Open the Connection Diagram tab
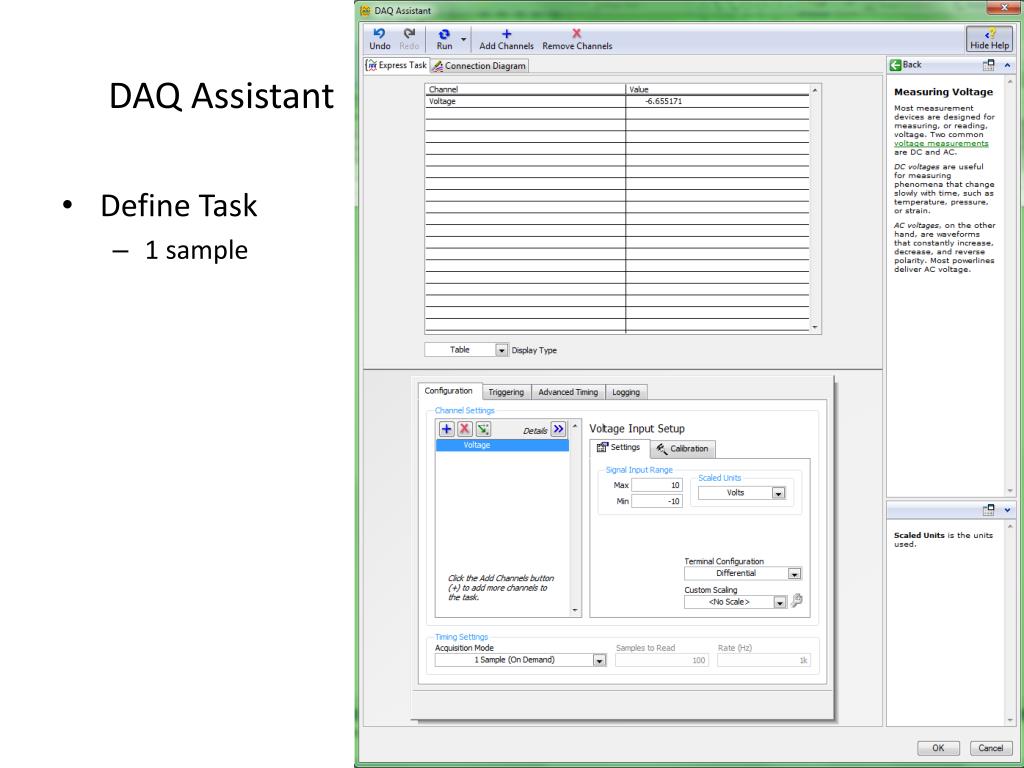 point(479,66)
